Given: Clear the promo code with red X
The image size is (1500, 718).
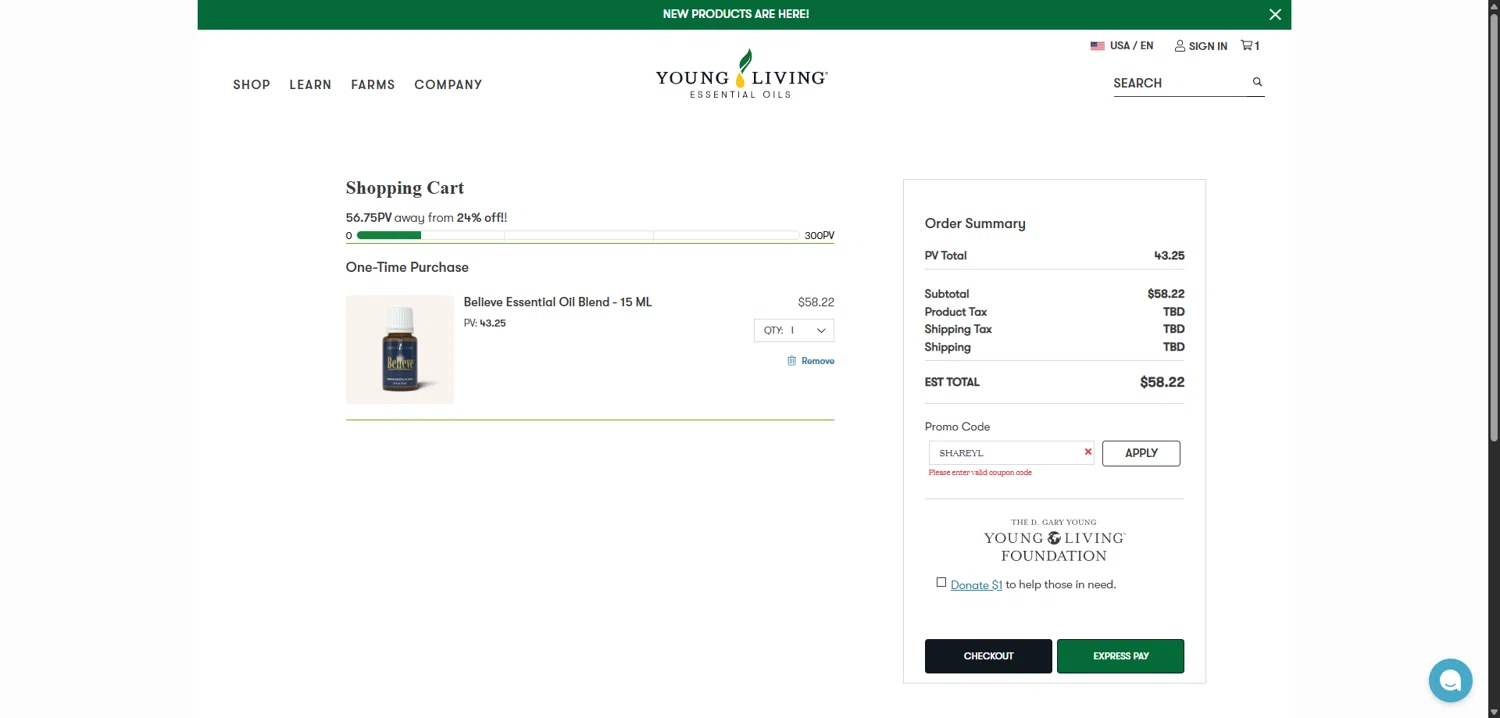Looking at the screenshot, I should tap(1088, 452).
